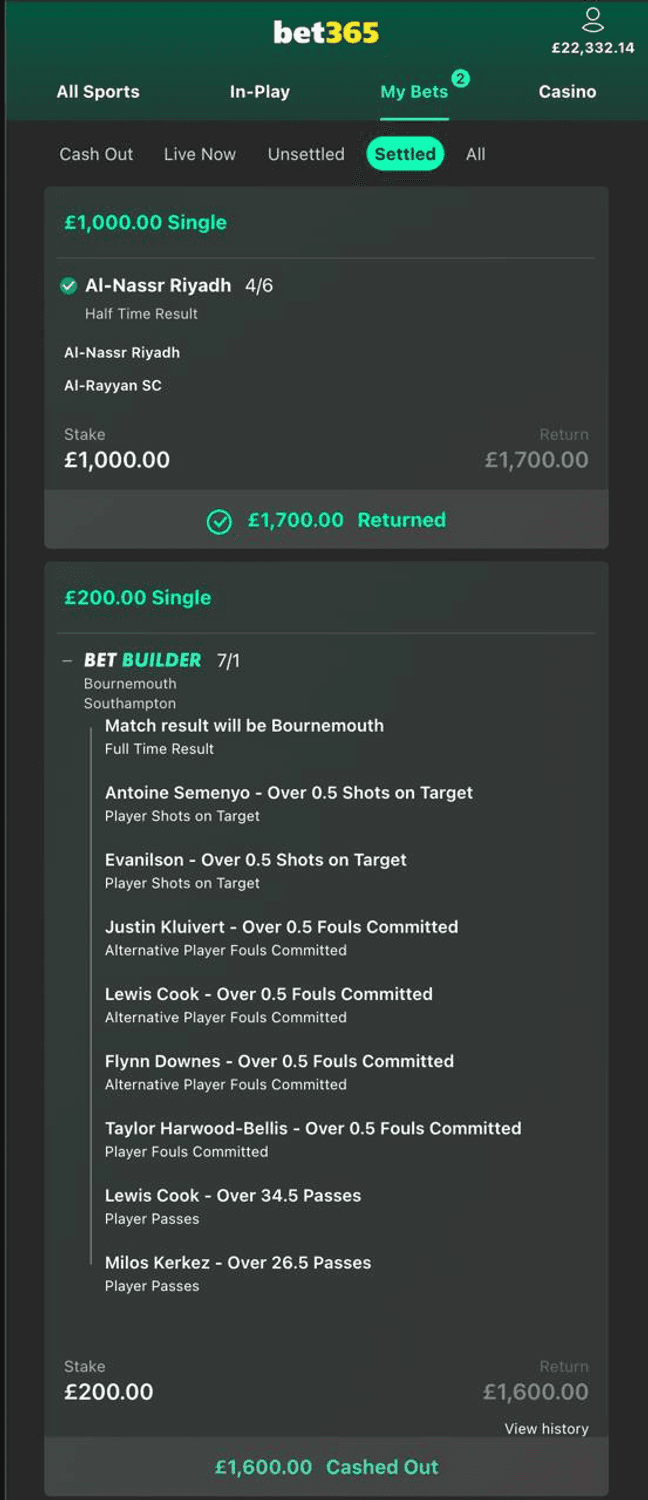The width and height of the screenshot is (648, 1500).
Task: Click the bet365 logo
Action: pos(326,33)
